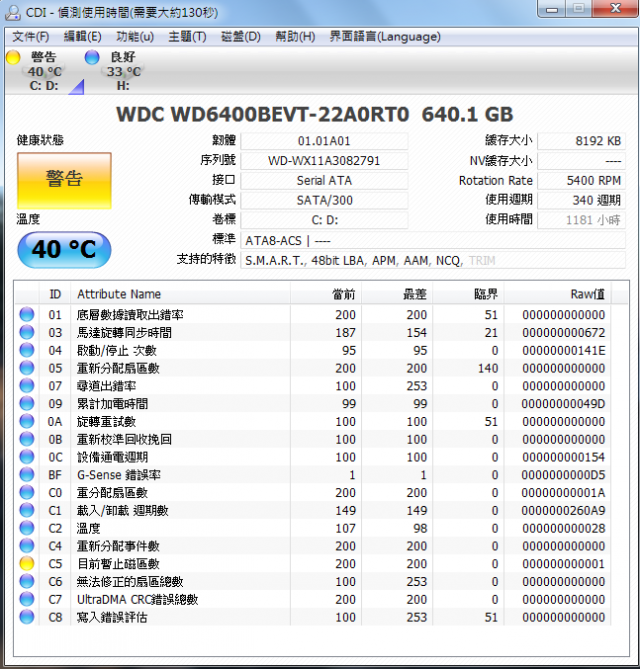Click the yellow 警告 health status button
The image size is (640, 670).
point(64,180)
